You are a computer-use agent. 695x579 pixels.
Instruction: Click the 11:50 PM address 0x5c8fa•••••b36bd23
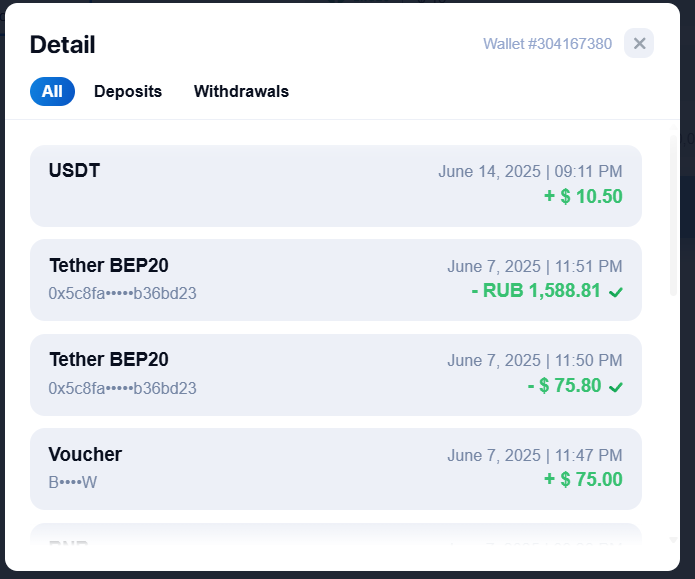coord(122,388)
